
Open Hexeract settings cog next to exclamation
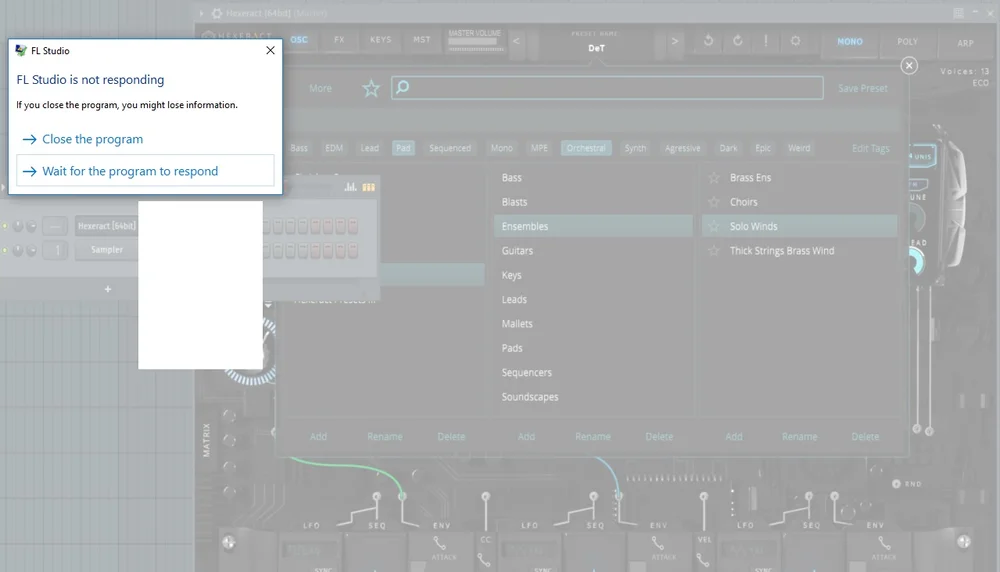pos(795,41)
